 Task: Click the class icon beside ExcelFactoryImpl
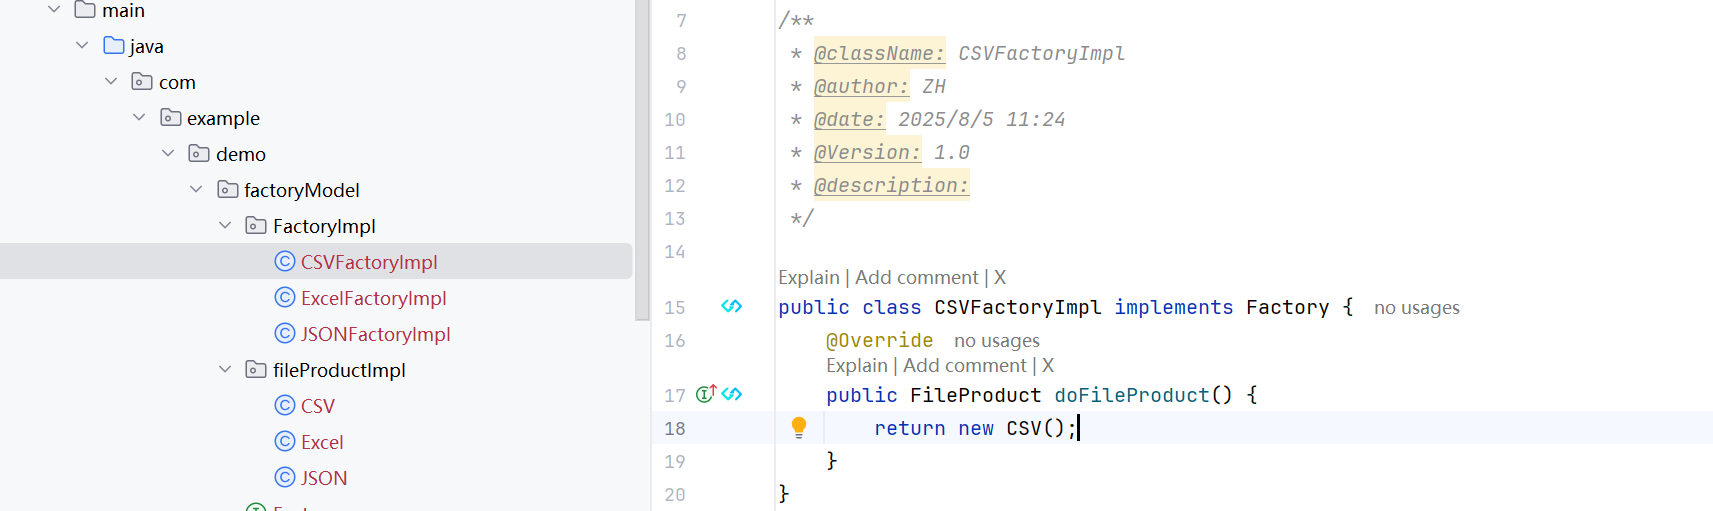click(285, 298)
